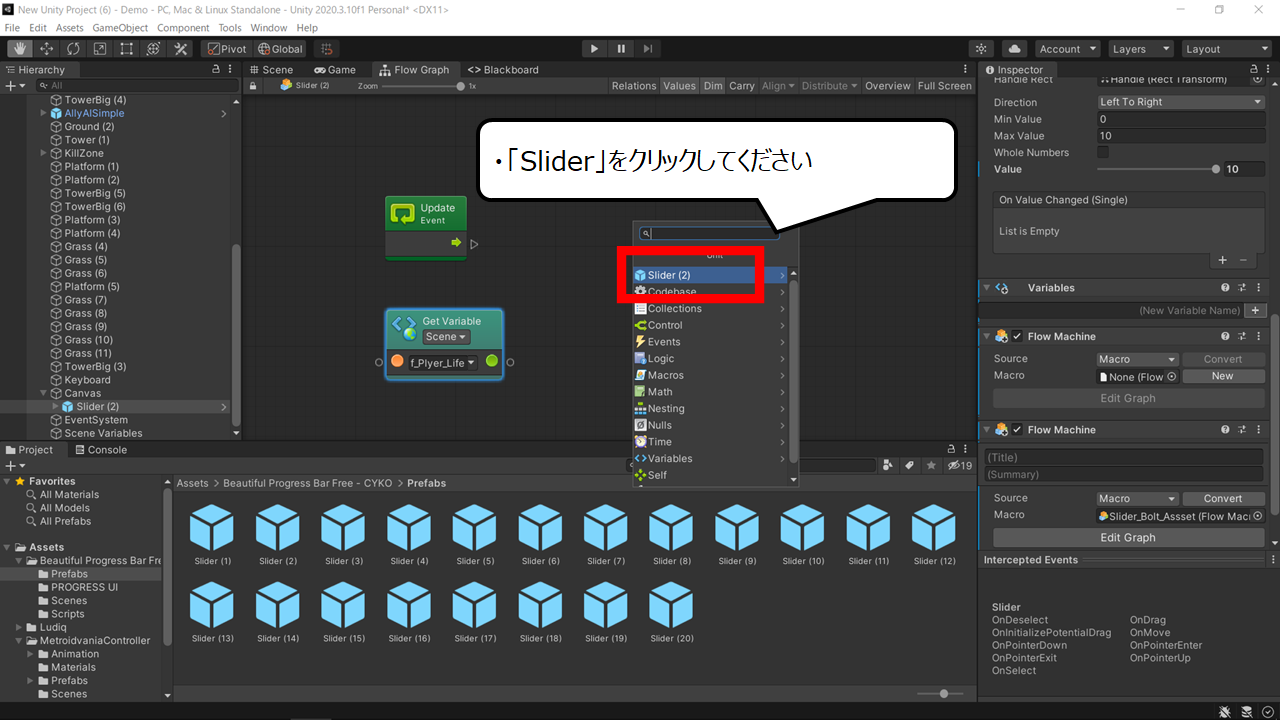Open Direction dropdown Left To Right

coord(1181,102)
